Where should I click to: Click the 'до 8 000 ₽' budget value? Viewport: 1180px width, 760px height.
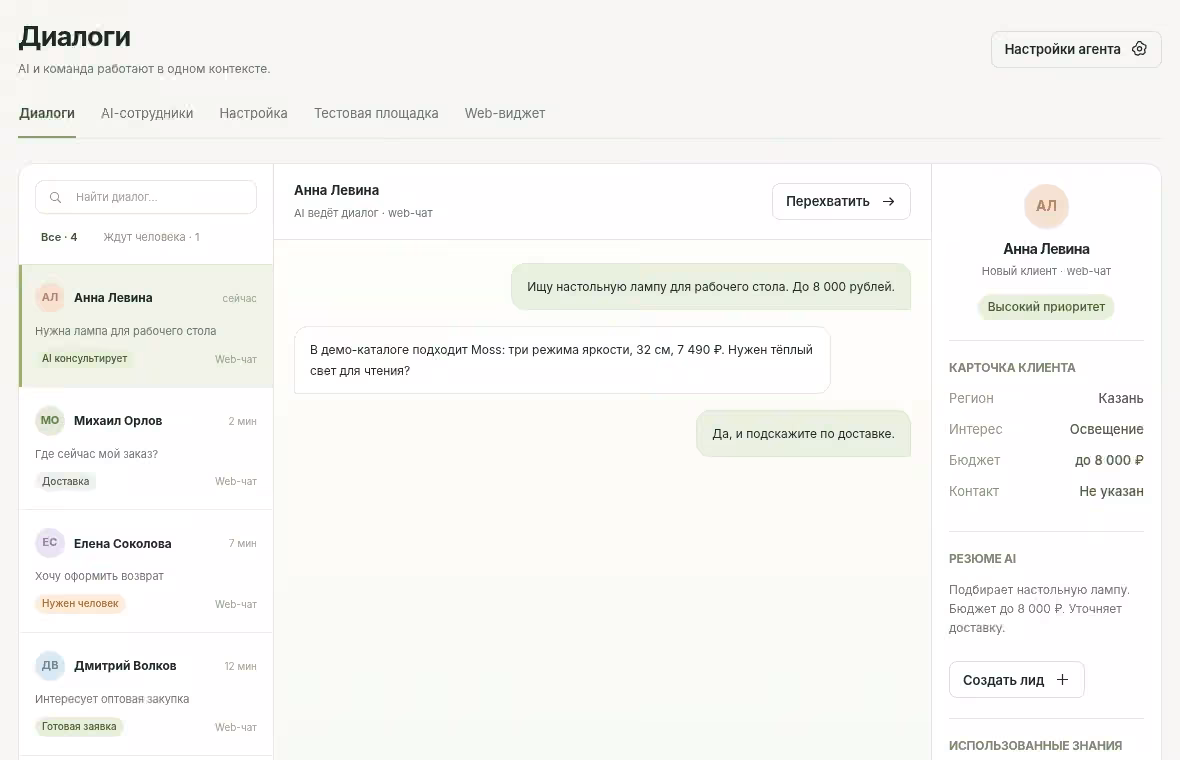[x=1109, y=460]
